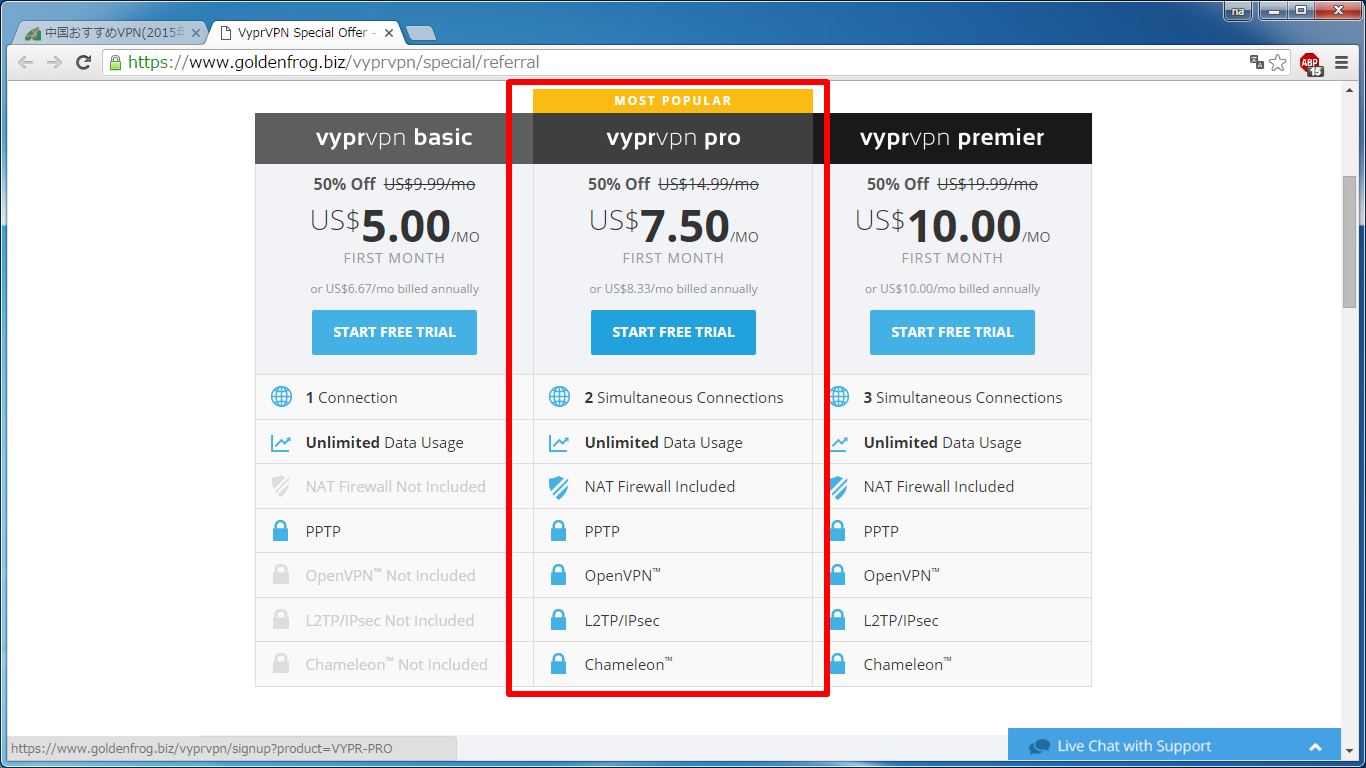Click the translate page icon
The height and width of the screenshot is (768, 1366).
1257,62
